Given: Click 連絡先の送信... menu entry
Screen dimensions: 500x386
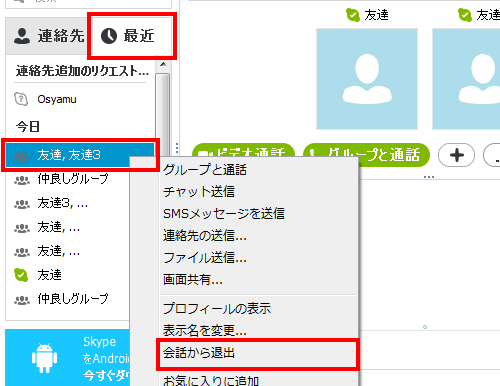Looking at the screenshot, I should click(205, 236).
